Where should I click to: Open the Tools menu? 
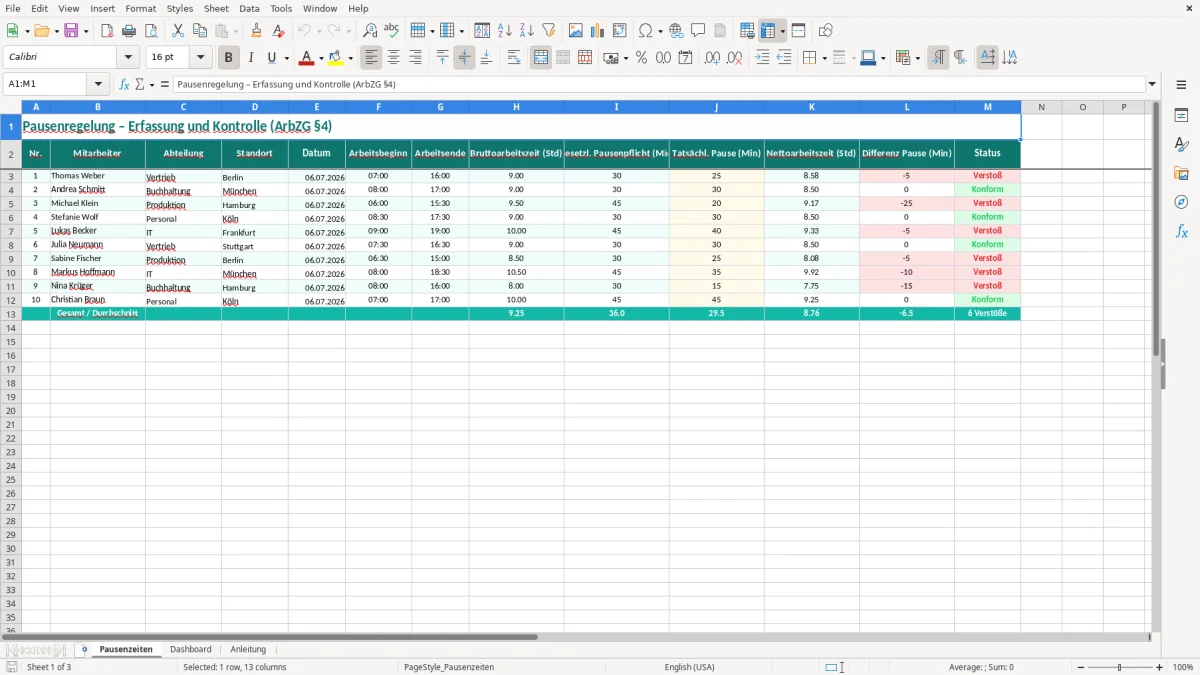pyautogui.click(x=281, y=8)
